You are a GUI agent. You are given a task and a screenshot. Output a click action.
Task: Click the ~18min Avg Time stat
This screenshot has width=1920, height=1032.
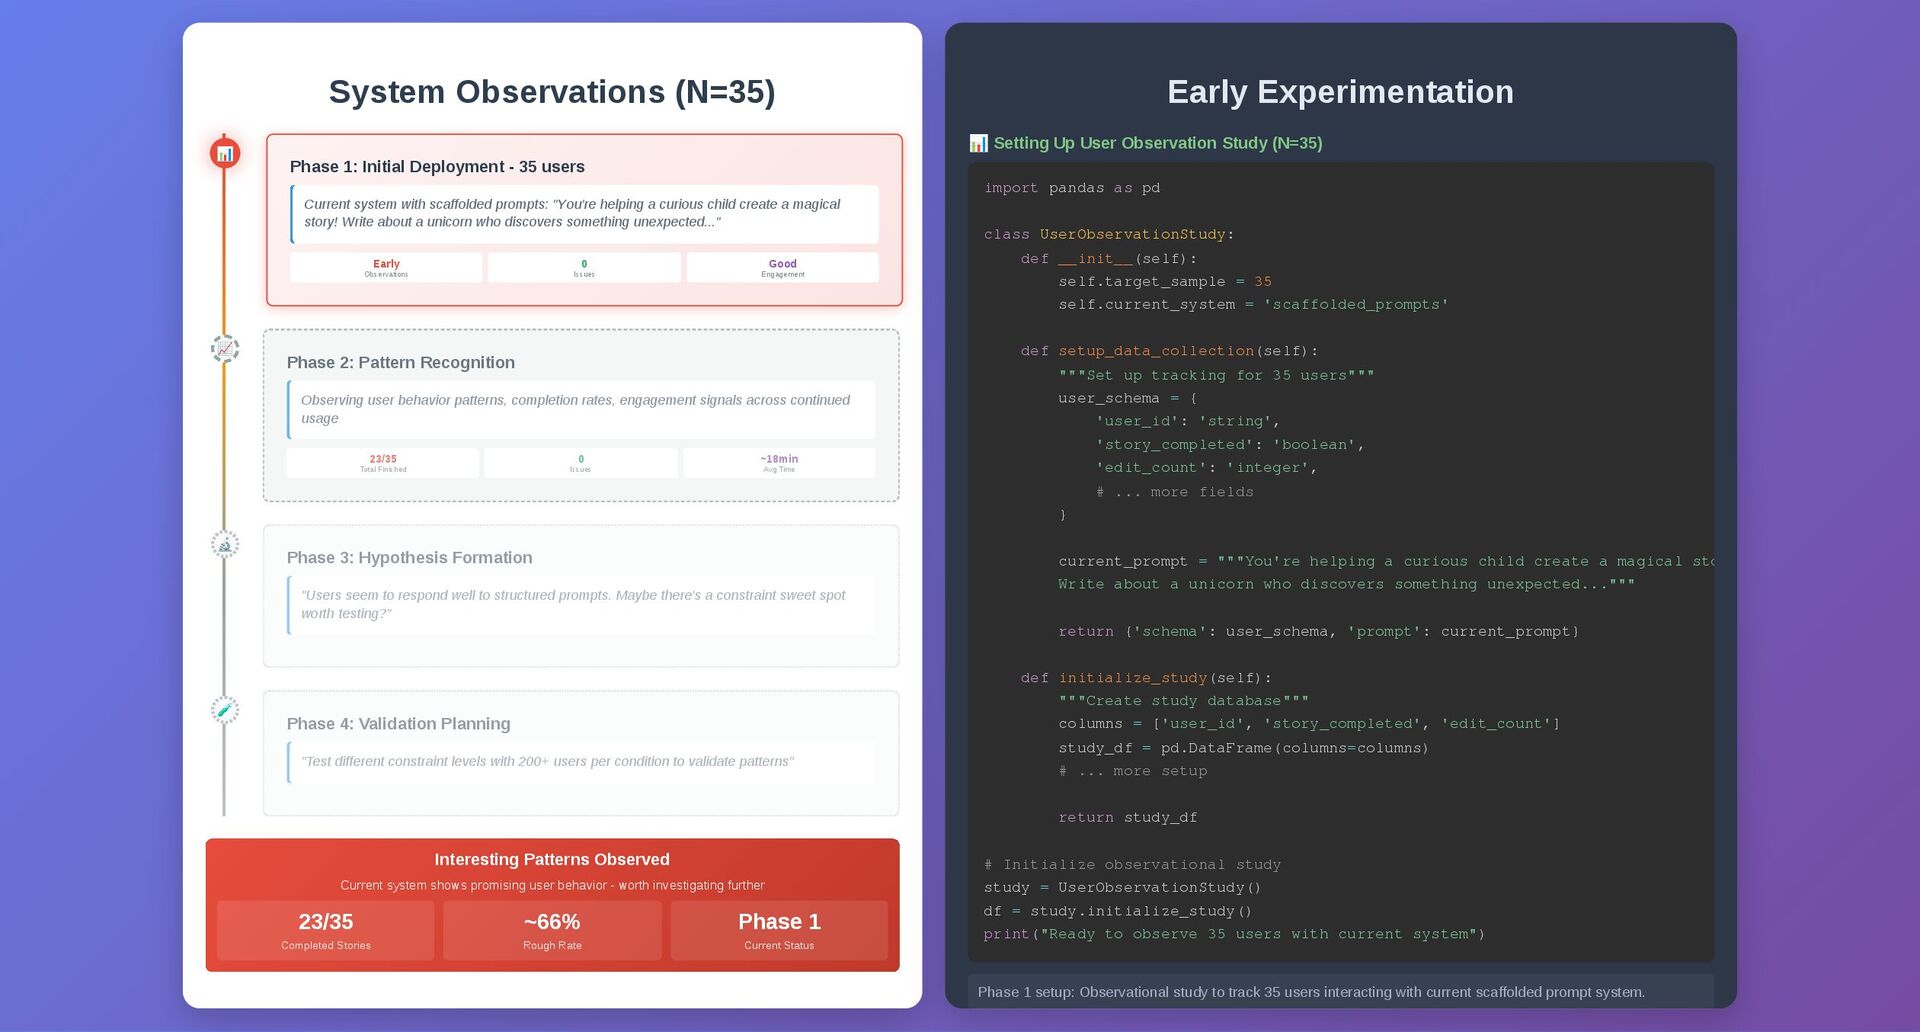click(779, 463)
